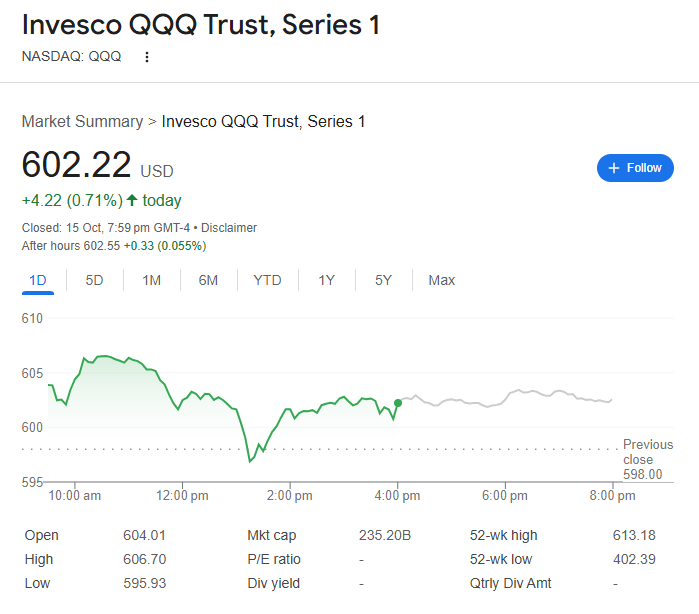Click the green 4:00 pm closing dot

pyautogui.click(x=398, y=403)
